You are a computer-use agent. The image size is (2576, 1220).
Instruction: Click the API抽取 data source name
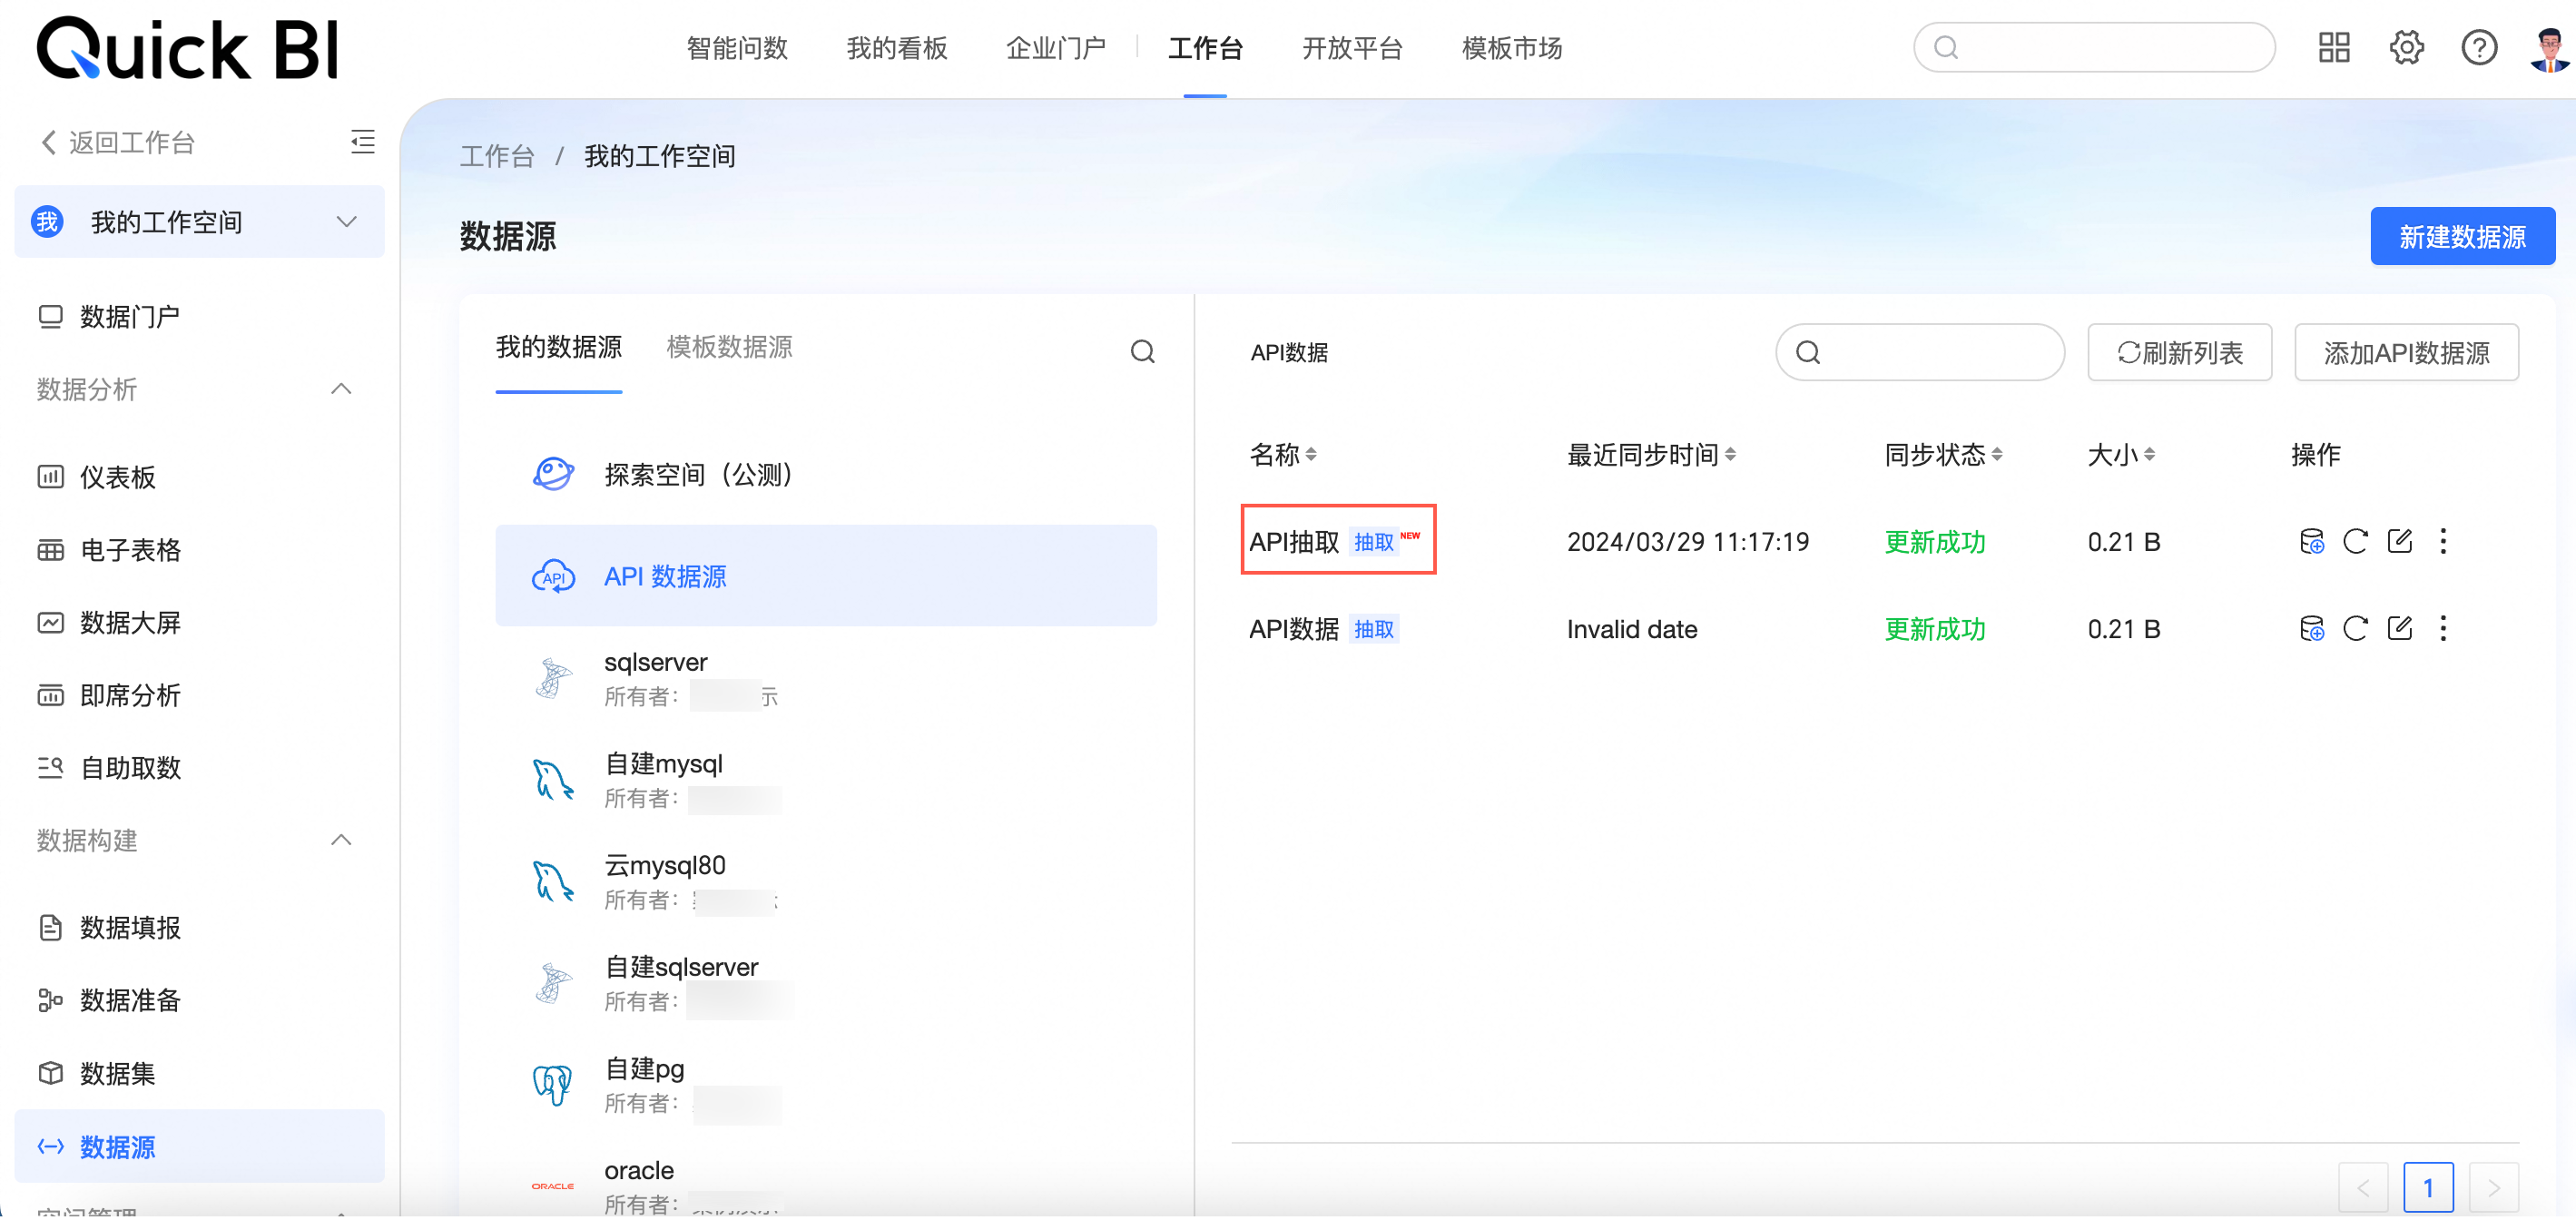pyautogui.click(x=1294, y=542)
